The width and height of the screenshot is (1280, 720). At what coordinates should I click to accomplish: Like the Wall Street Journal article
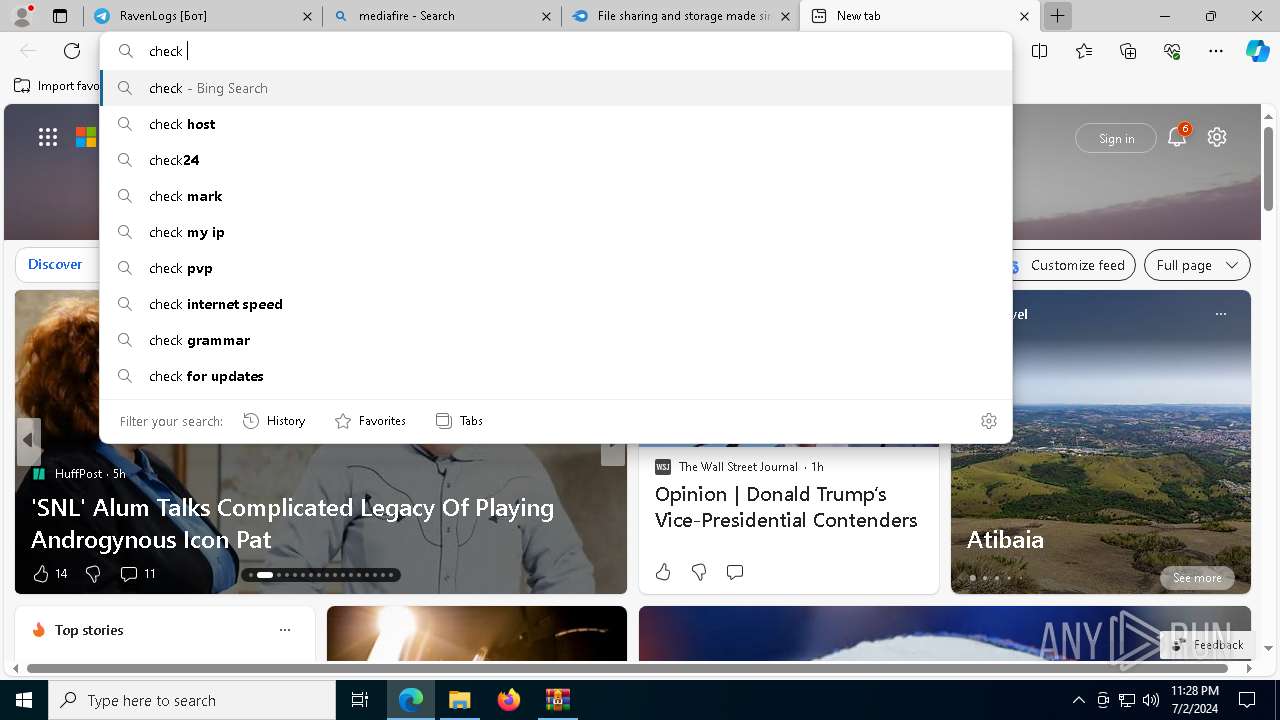tap(663, 572)
